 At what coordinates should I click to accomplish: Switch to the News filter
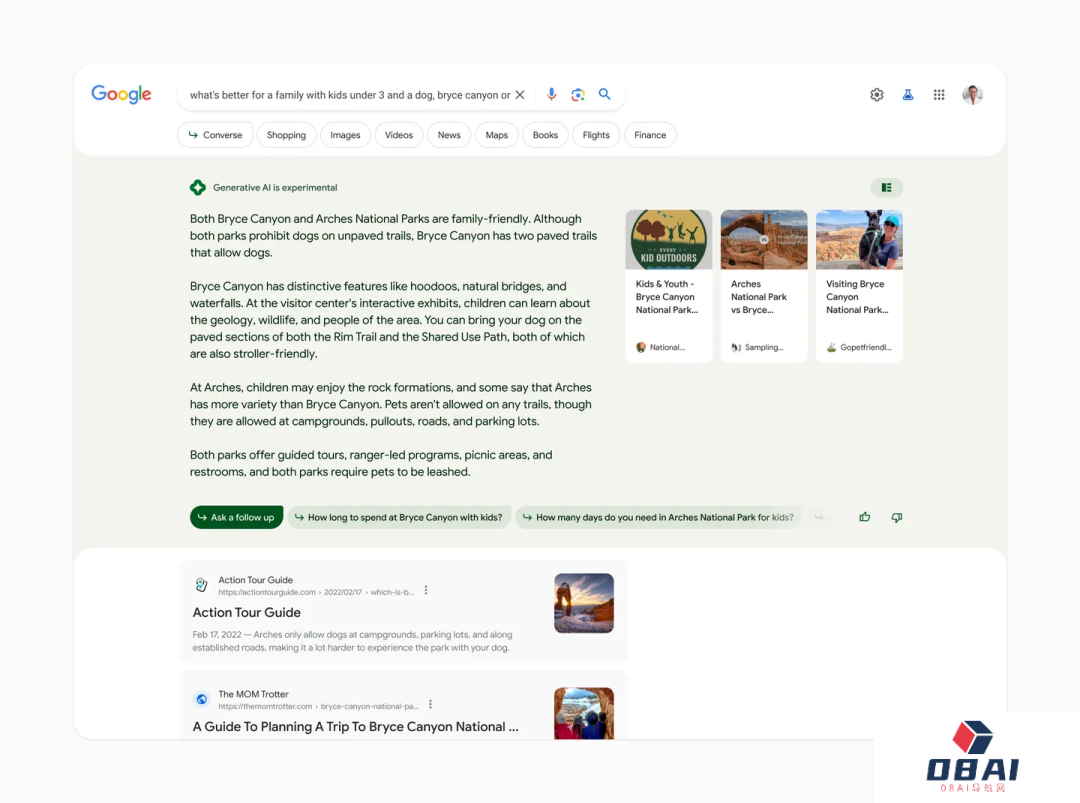[x=449, y=135]
